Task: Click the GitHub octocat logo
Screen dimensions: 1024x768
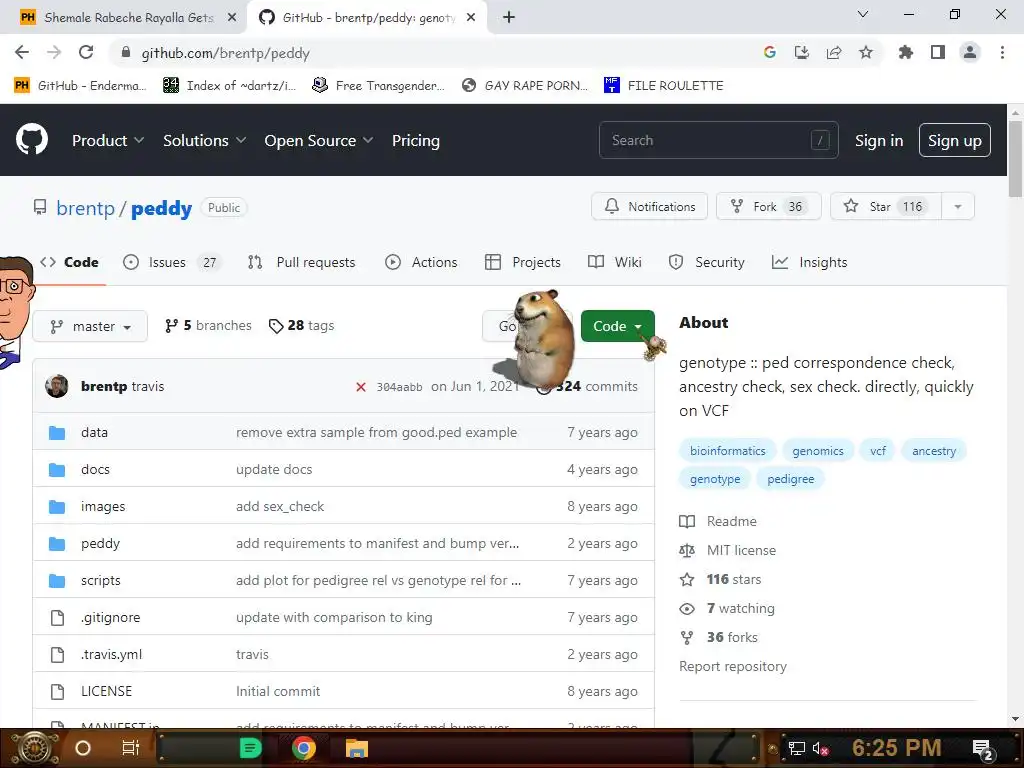Action: (x=32, y=139)
